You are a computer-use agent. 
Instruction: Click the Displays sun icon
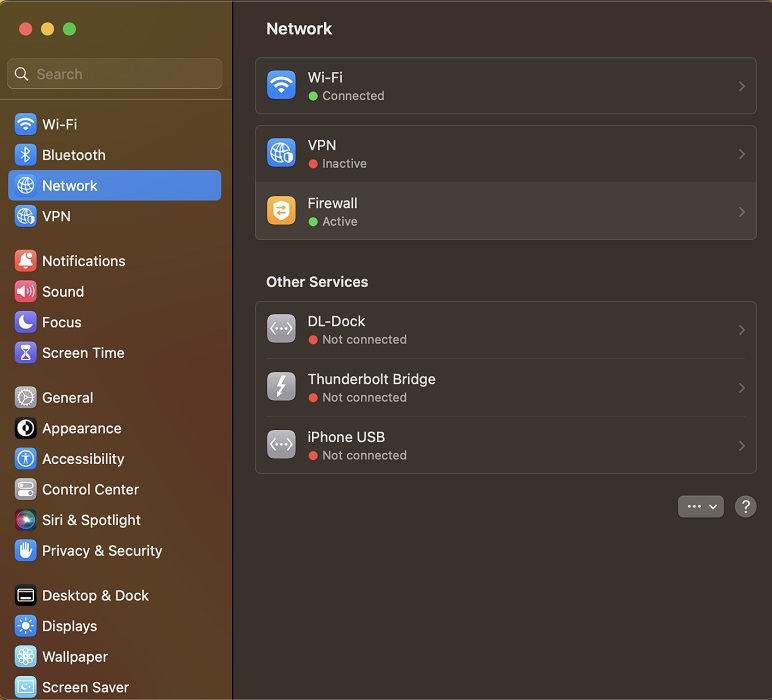coord(26,626)
